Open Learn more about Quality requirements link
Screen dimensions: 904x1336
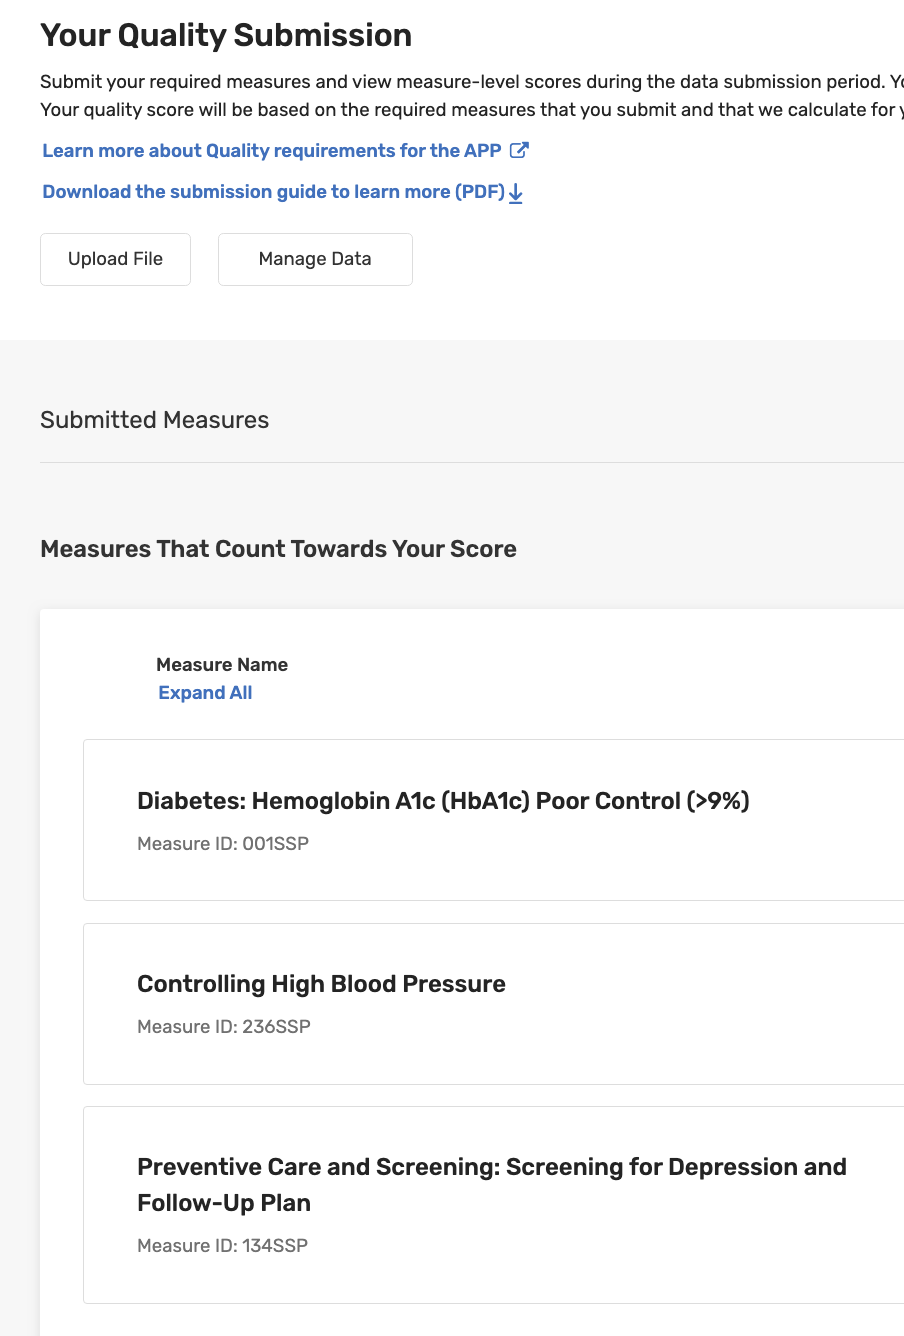tap(271, 151)
